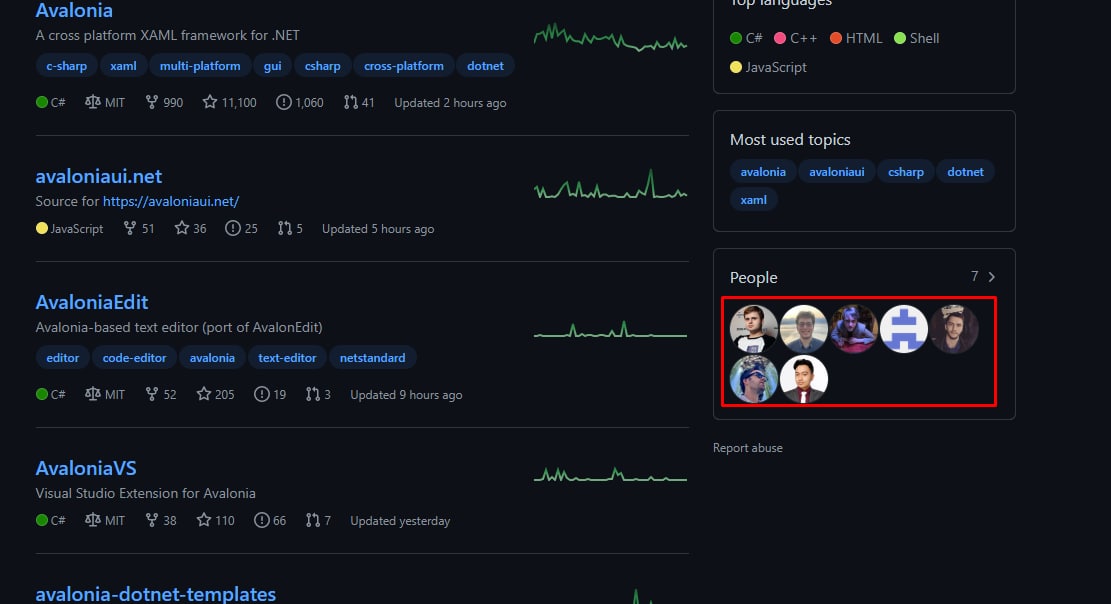The width and height of the screenshot is (1111, 604).
Task: Select gui topic tag
Action: pyautogui.click(x=273, y=66)
